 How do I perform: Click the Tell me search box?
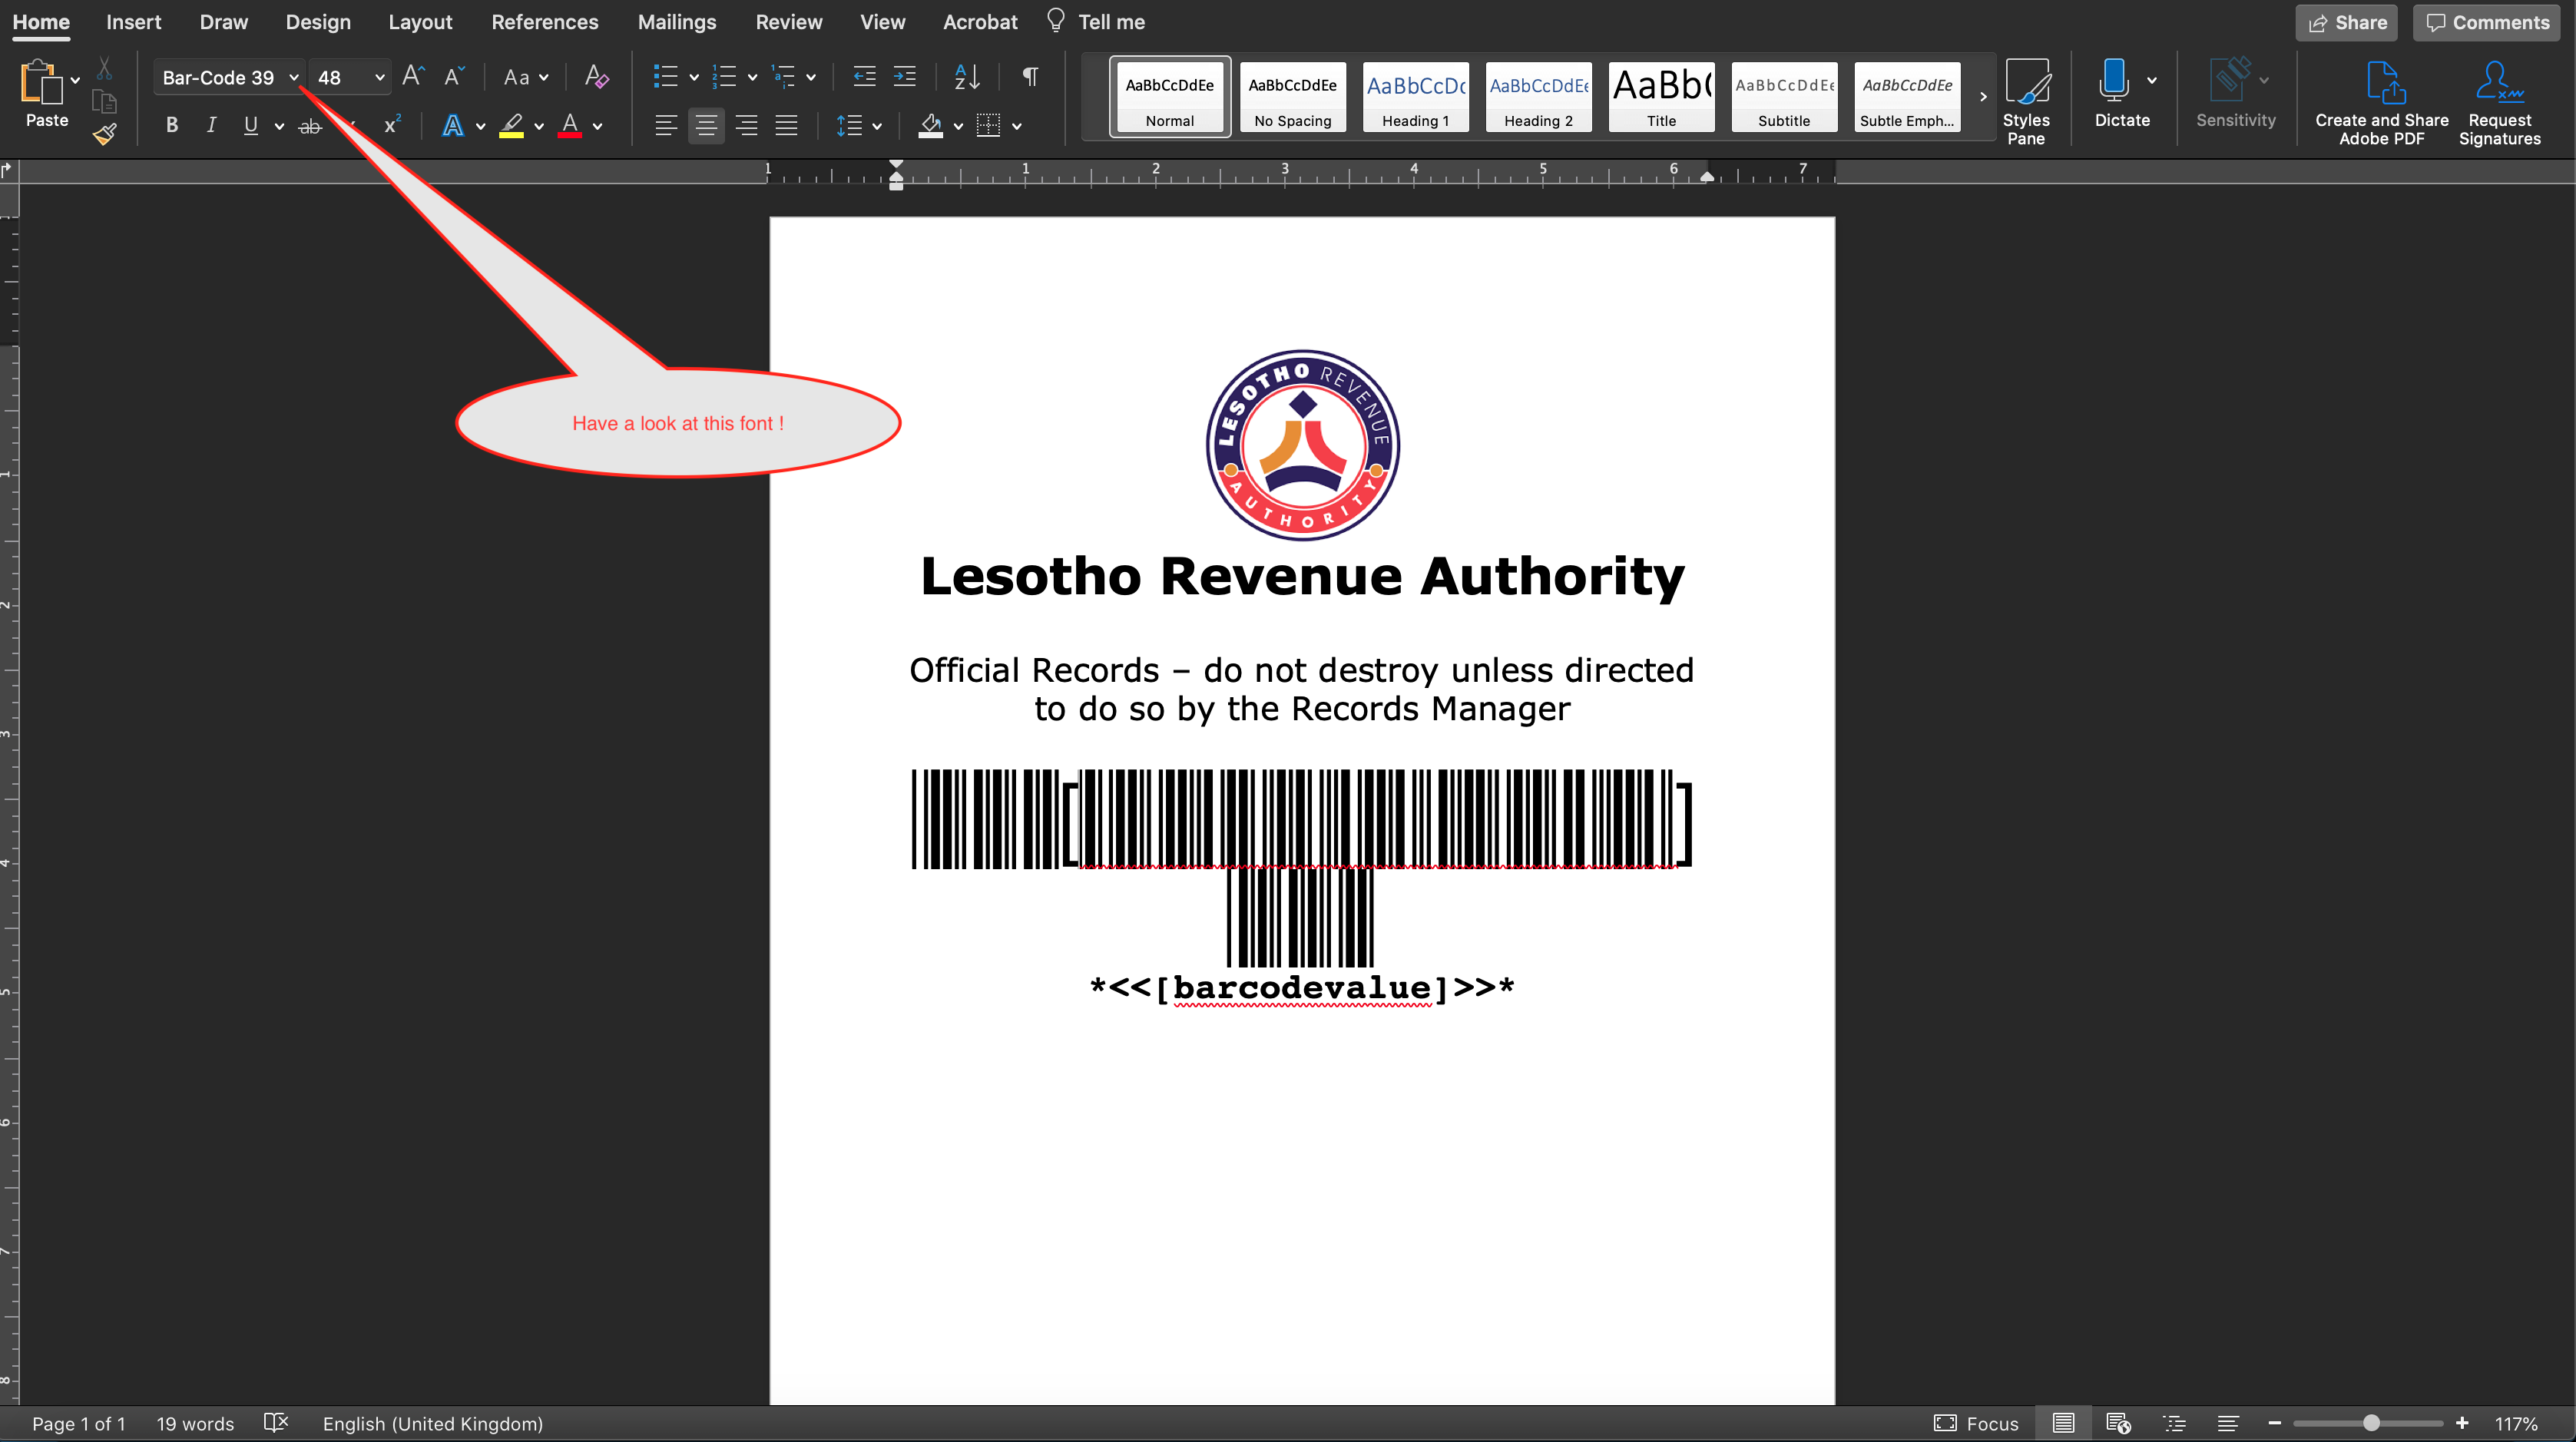[x=1097, y=22]
